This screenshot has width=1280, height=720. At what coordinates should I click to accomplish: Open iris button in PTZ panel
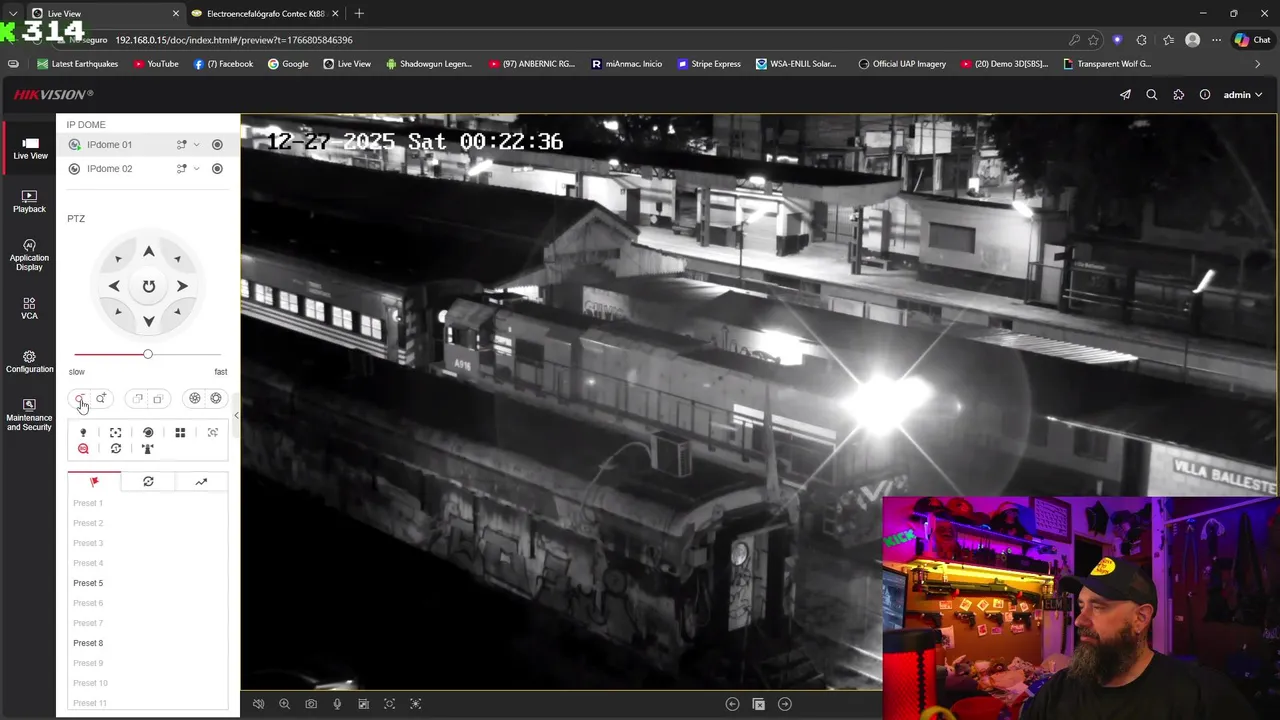click(216, 399)
